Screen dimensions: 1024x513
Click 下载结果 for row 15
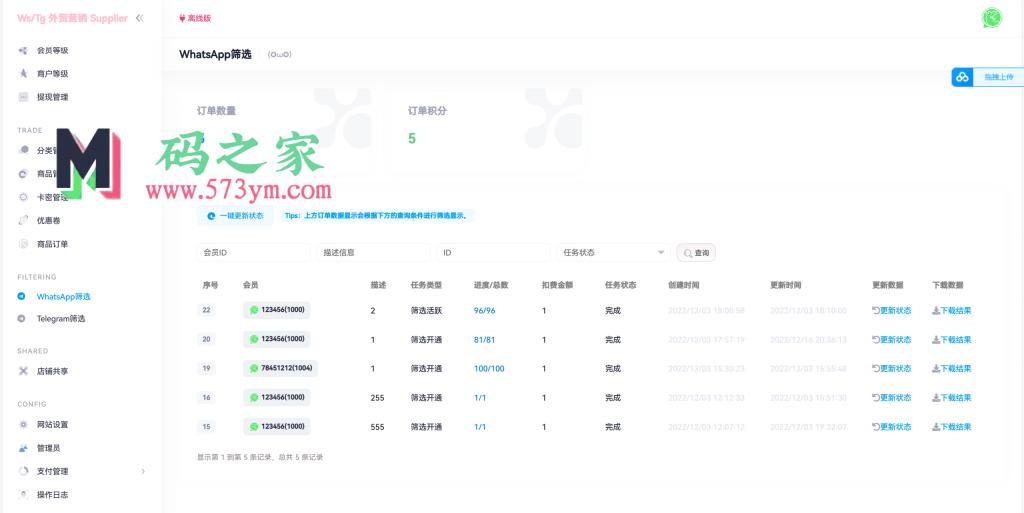[x=952, y=427]
